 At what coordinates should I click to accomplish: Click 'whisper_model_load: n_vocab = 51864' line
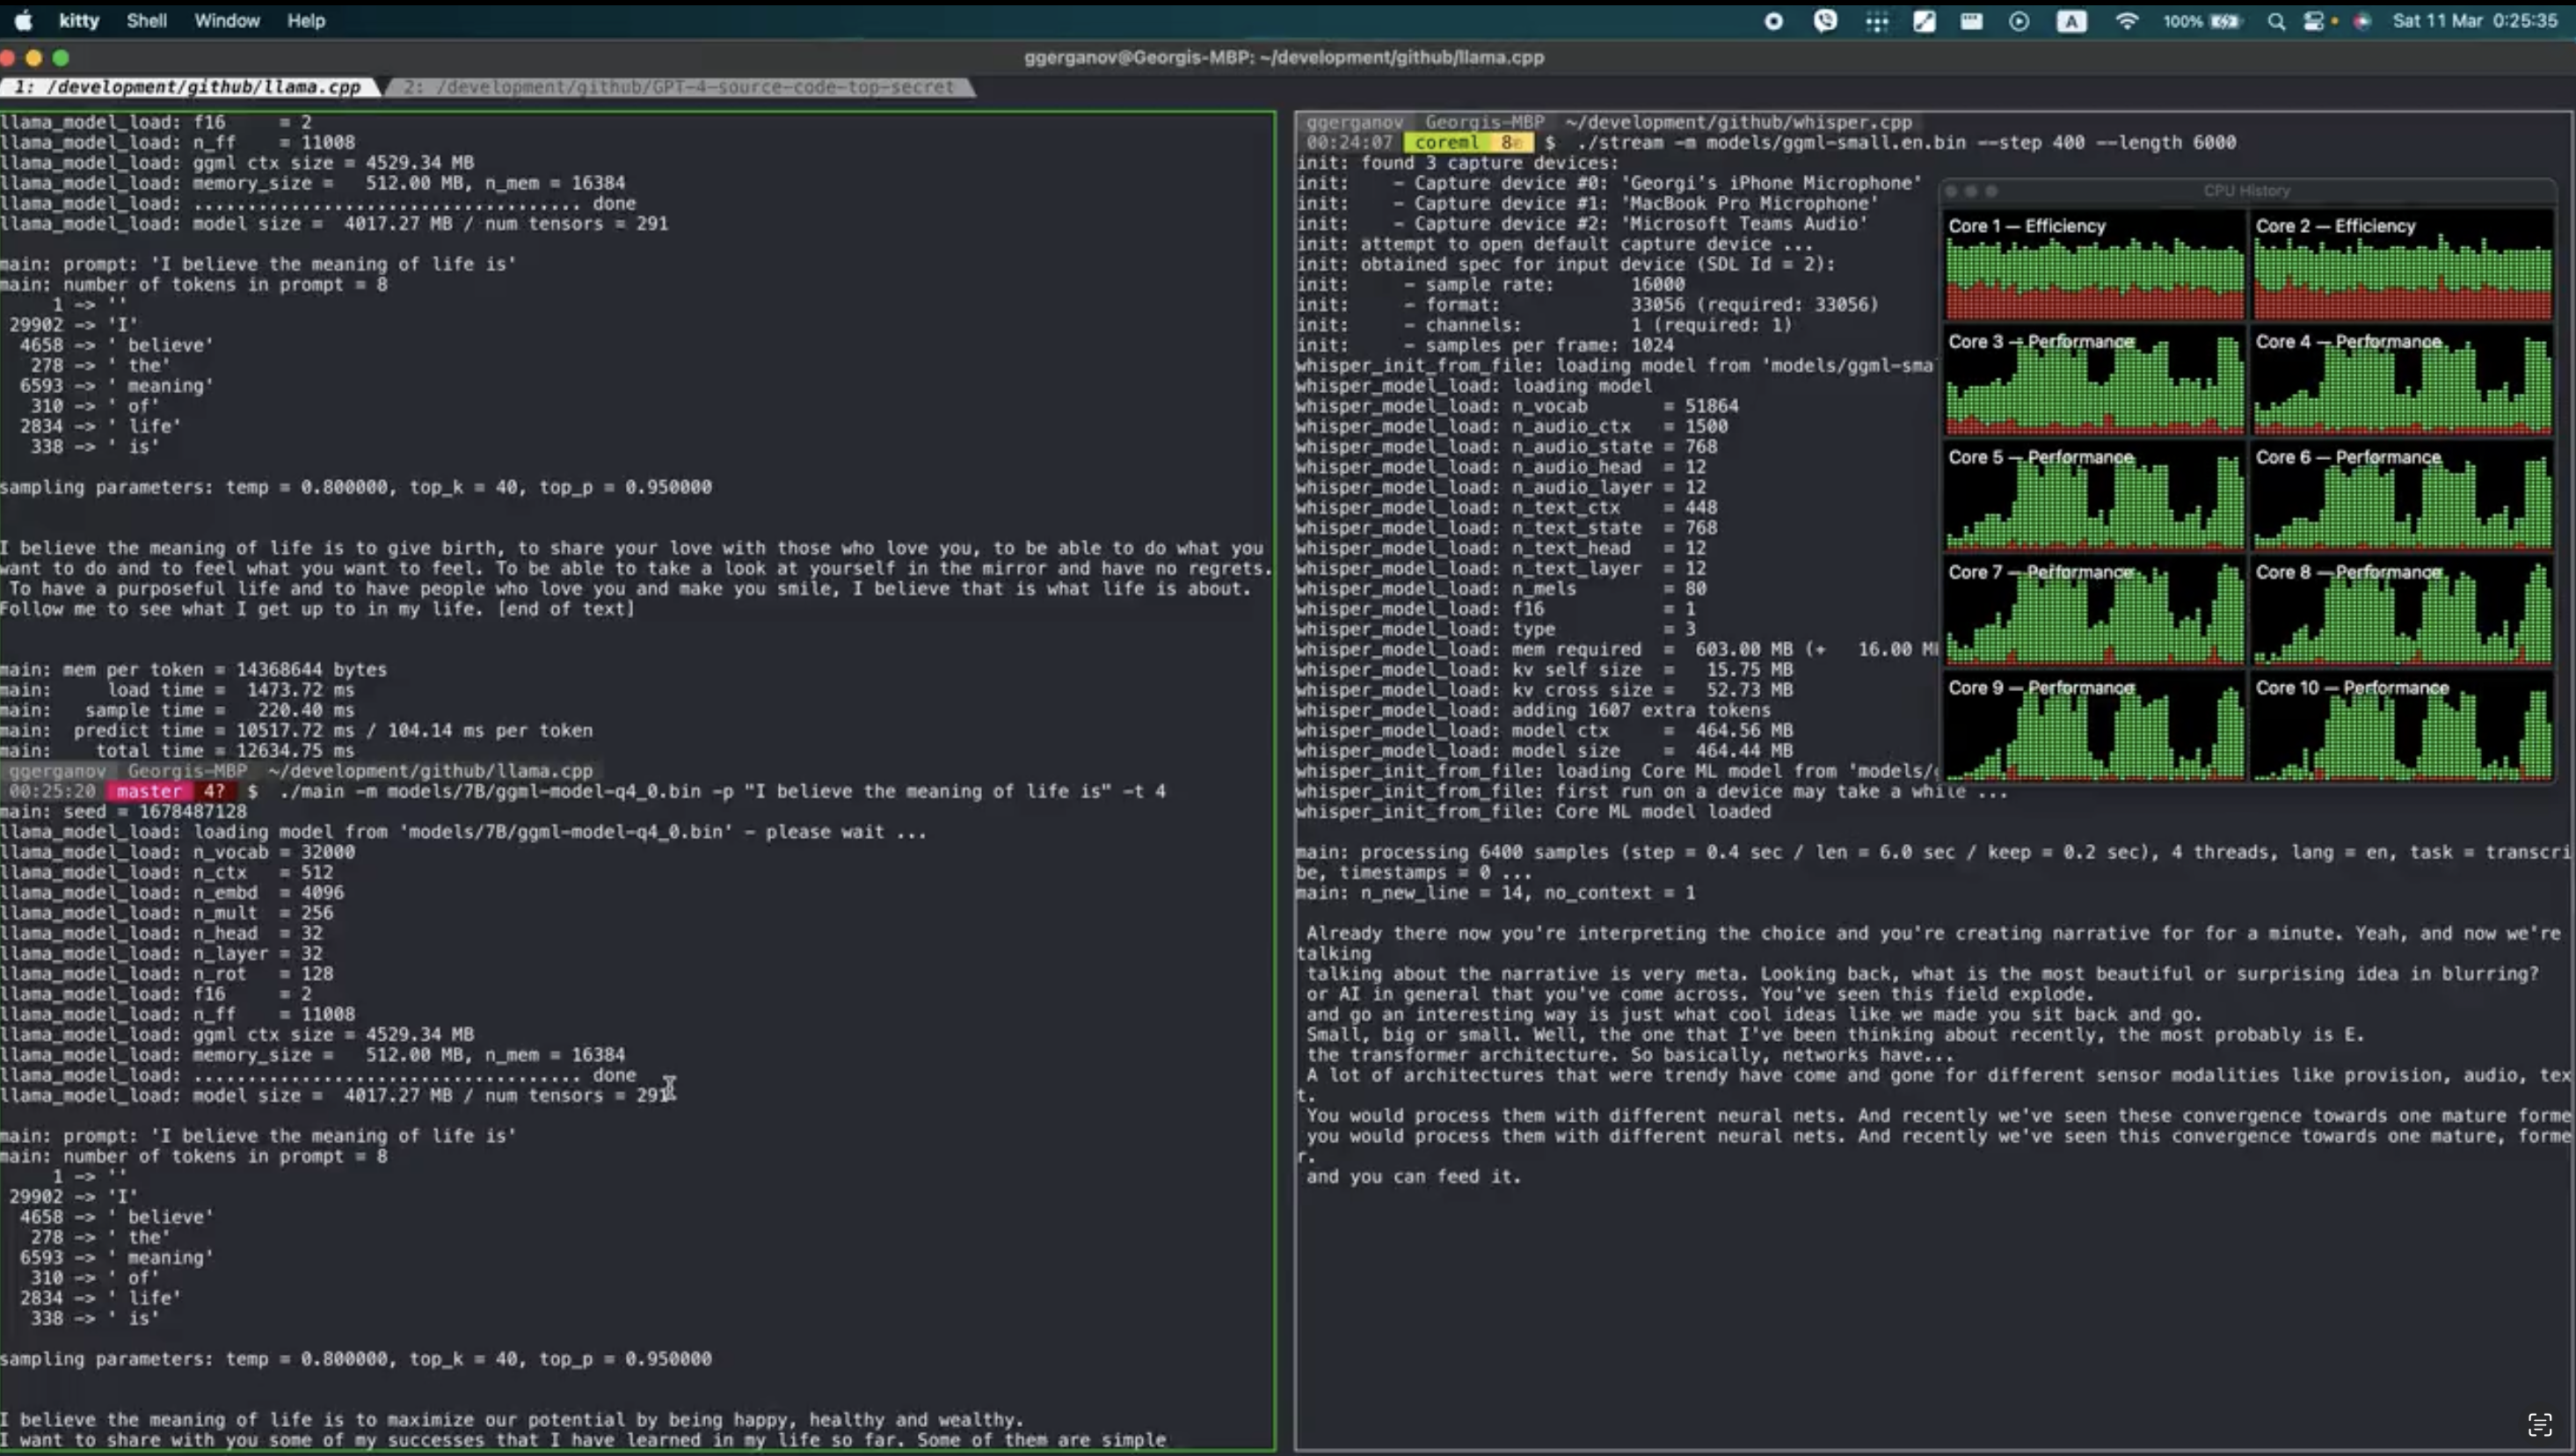pyautogui.click(x=1517, y=406)
